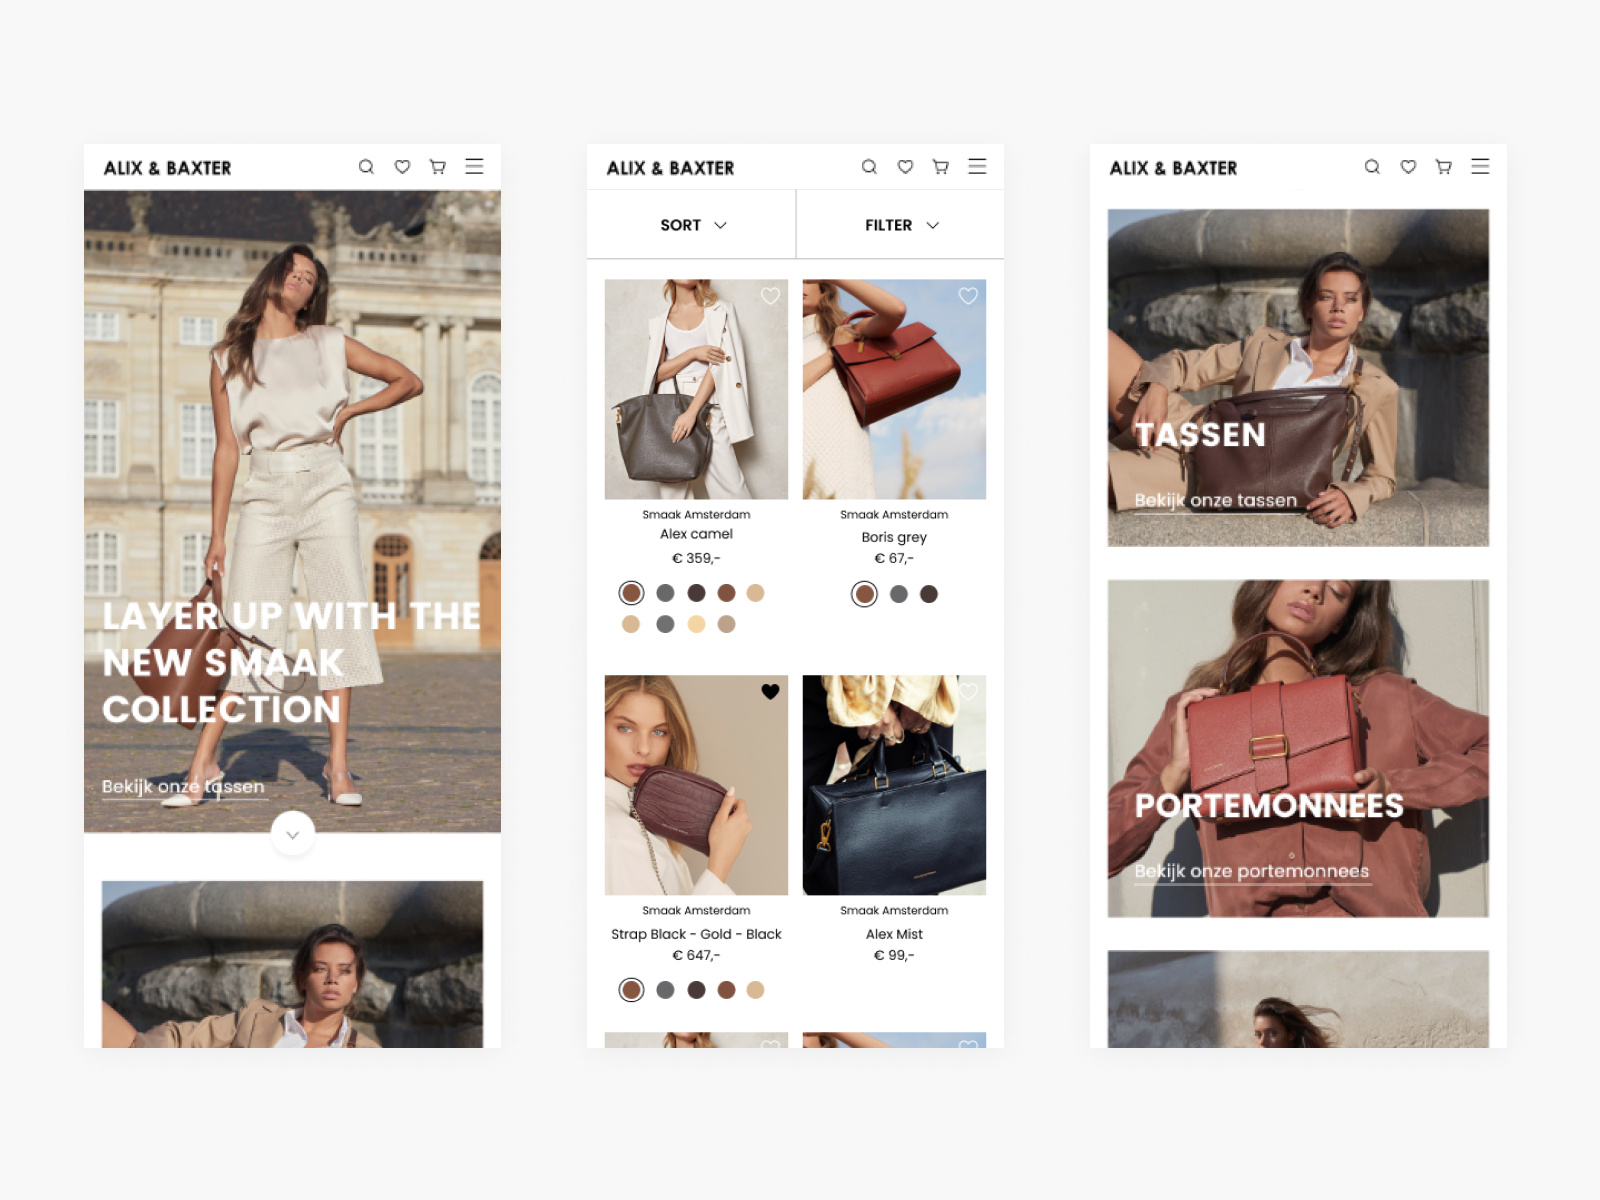The height and width of the screenshot is (1200, 1600).
Task: Click the 'Boris grey' product name
Action: (894, 537)
